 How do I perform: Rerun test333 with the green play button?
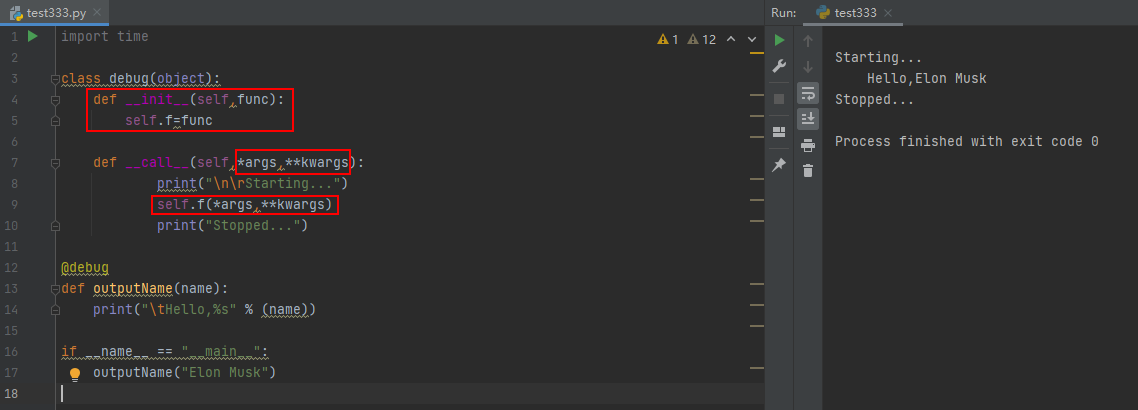coord(780,41)
